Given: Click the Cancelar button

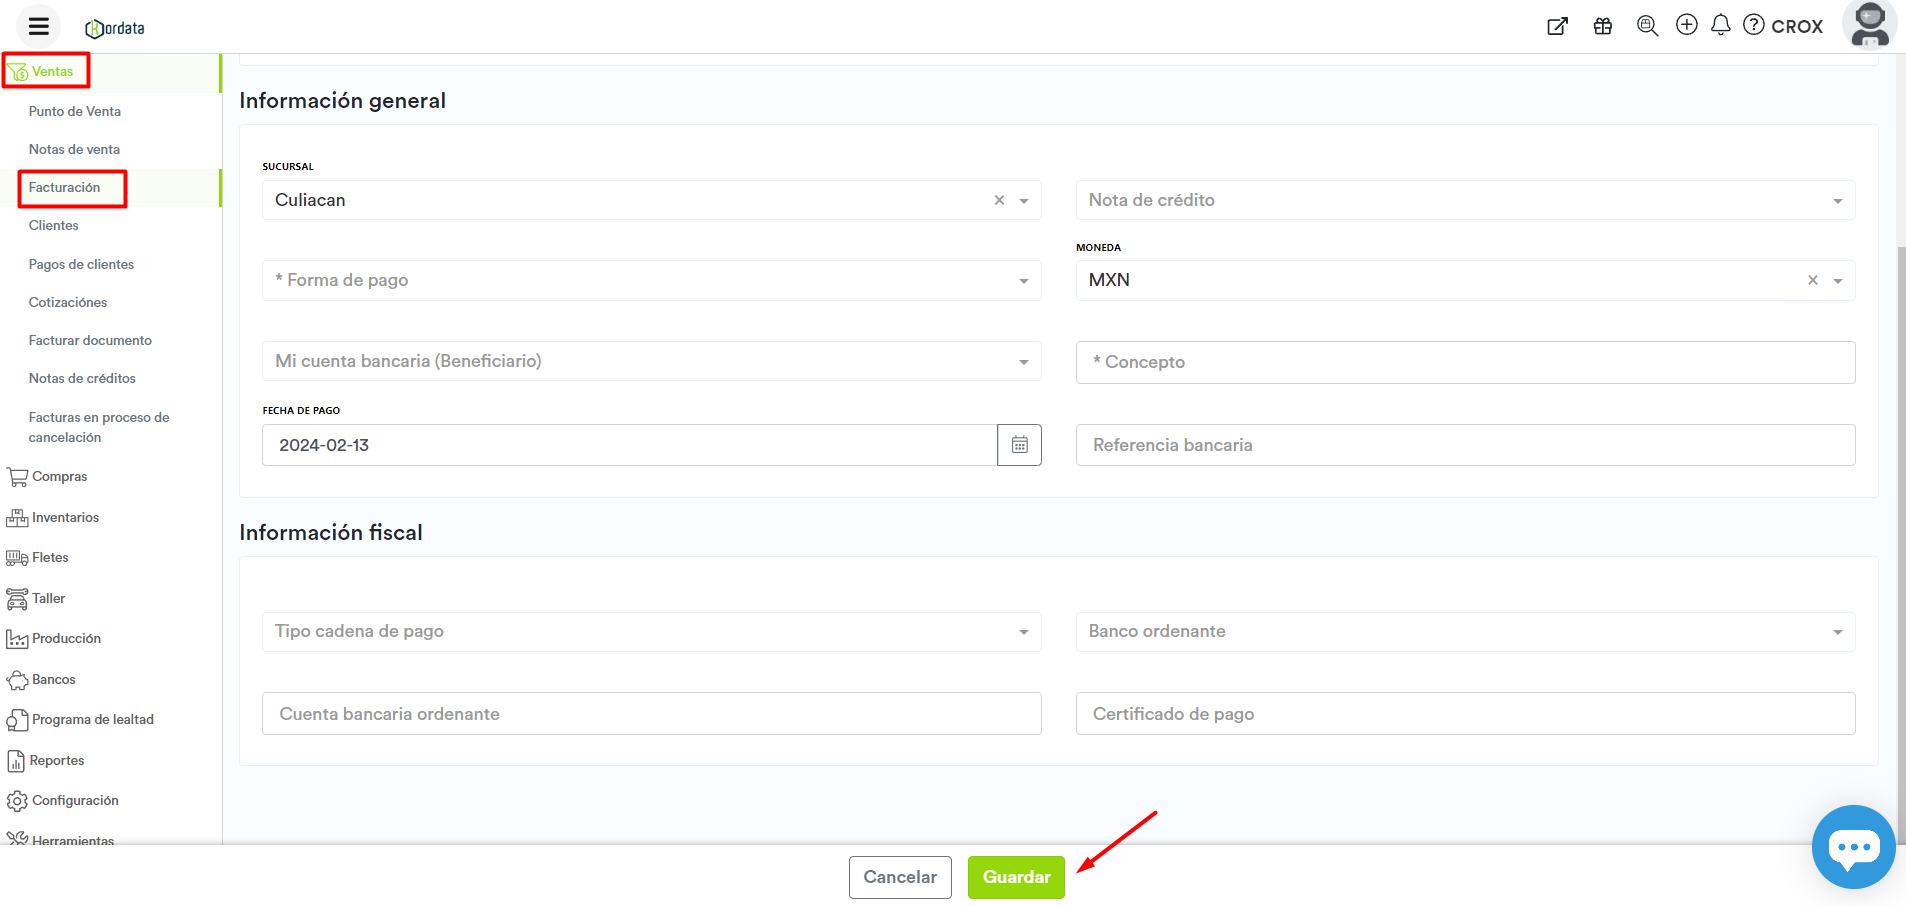Looking at the screenshot, I should click(x=900, y=877).
